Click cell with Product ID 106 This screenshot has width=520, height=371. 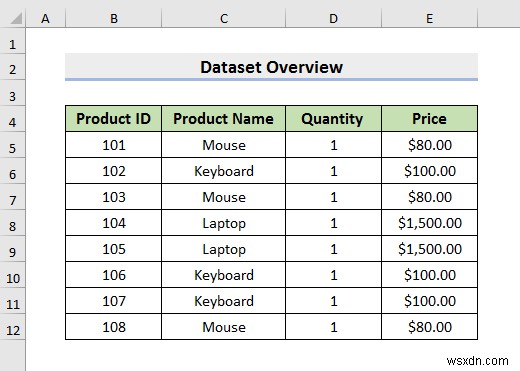pos(113,275)
